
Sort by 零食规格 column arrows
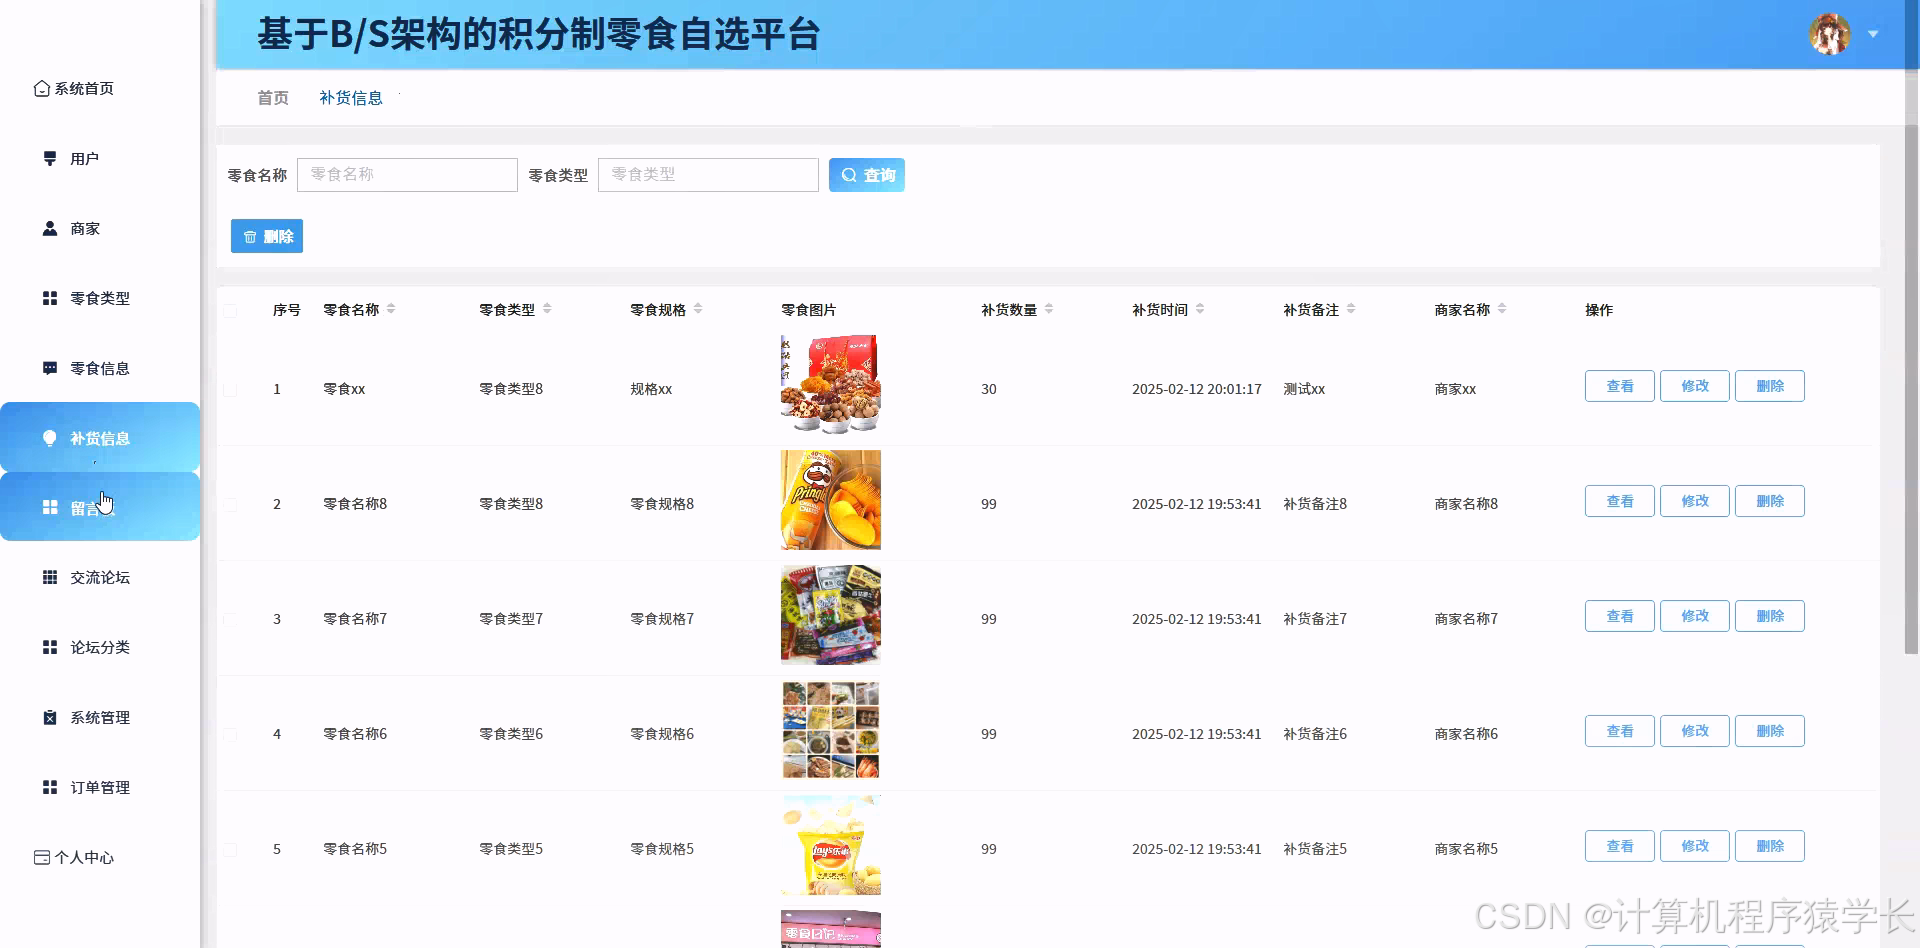tap(698, 309)
